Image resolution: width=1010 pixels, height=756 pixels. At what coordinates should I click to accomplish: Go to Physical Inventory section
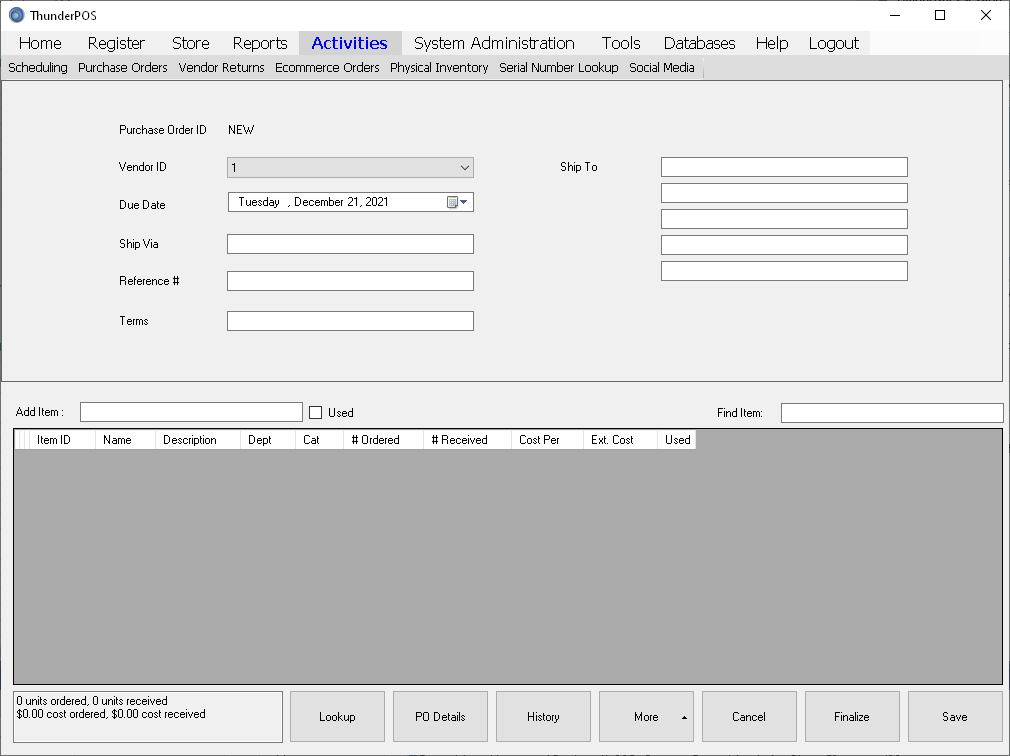[x=439, y=68]
